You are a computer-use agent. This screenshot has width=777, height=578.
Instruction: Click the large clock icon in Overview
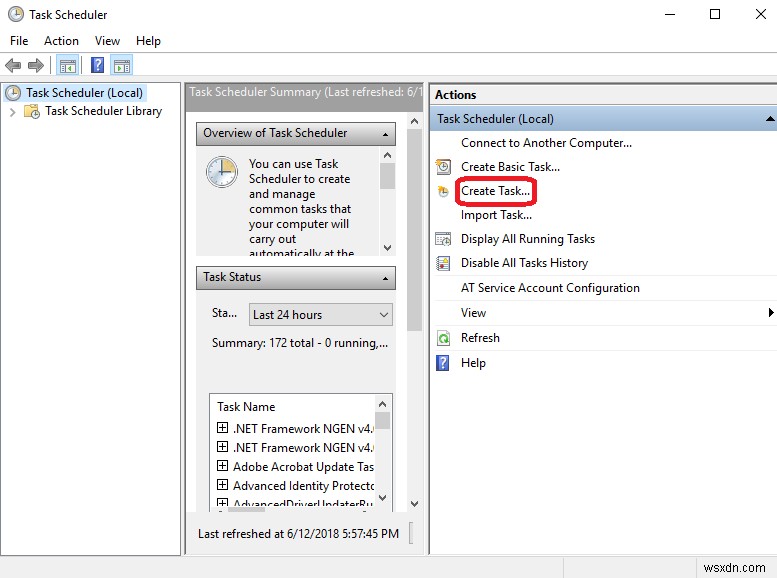coord(222,172)
